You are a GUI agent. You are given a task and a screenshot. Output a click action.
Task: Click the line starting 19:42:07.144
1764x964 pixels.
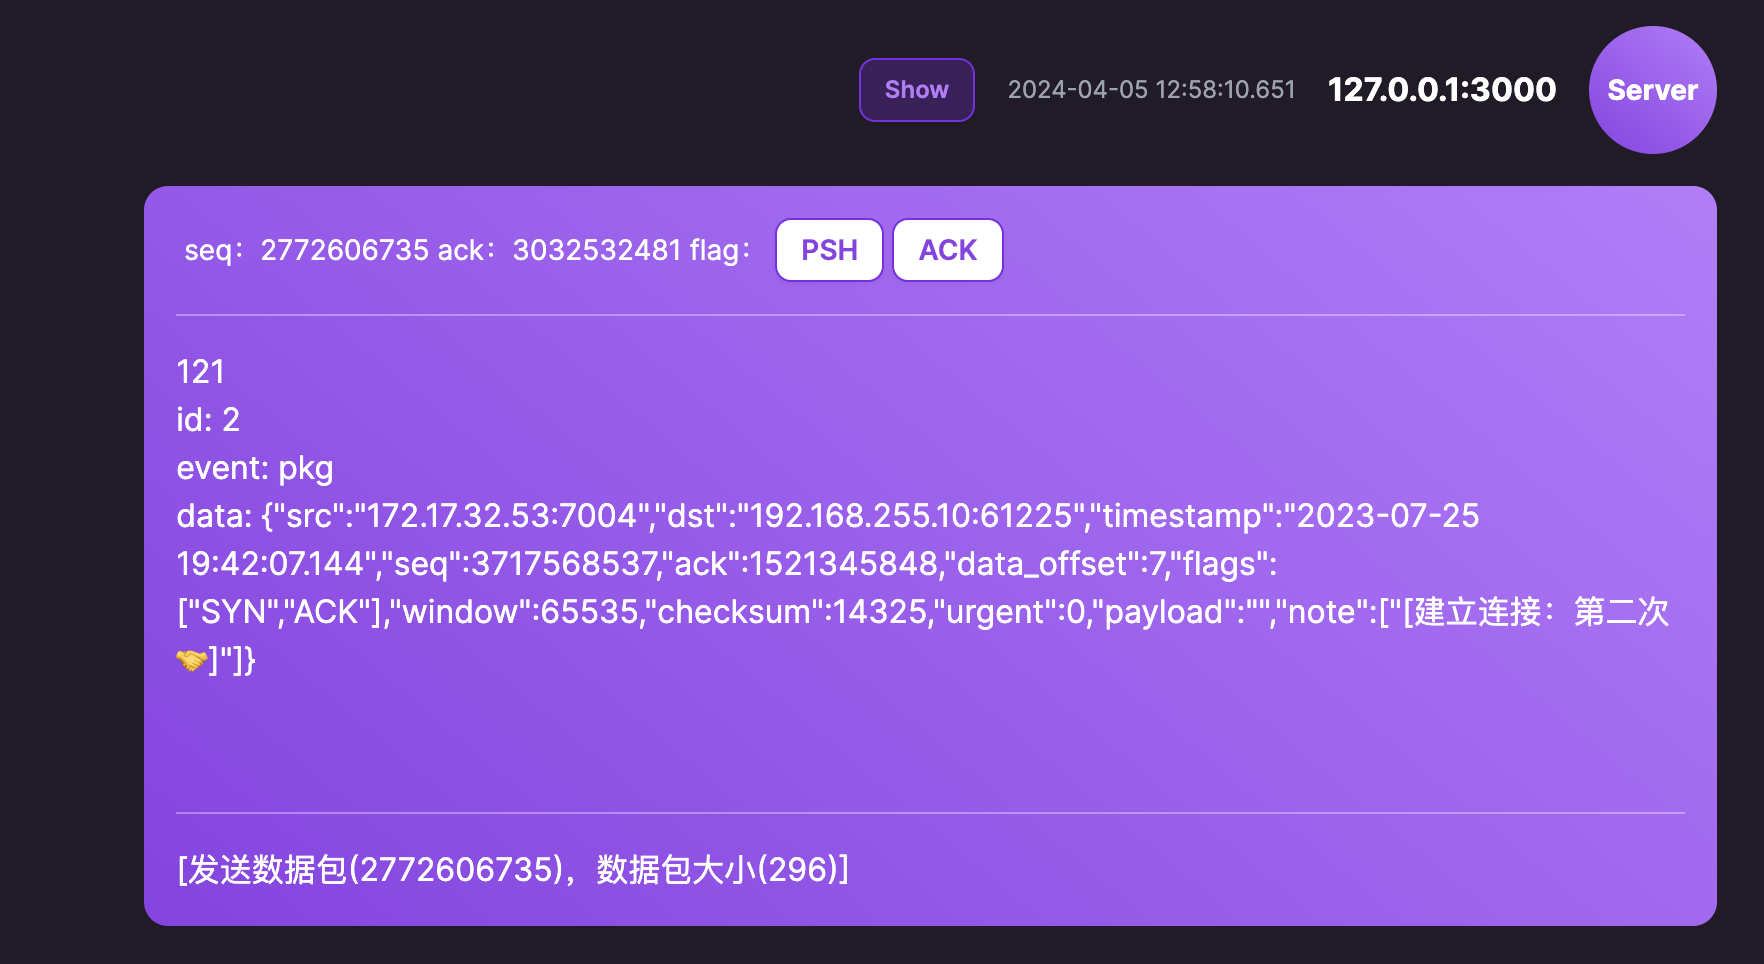tap(726, 564)
